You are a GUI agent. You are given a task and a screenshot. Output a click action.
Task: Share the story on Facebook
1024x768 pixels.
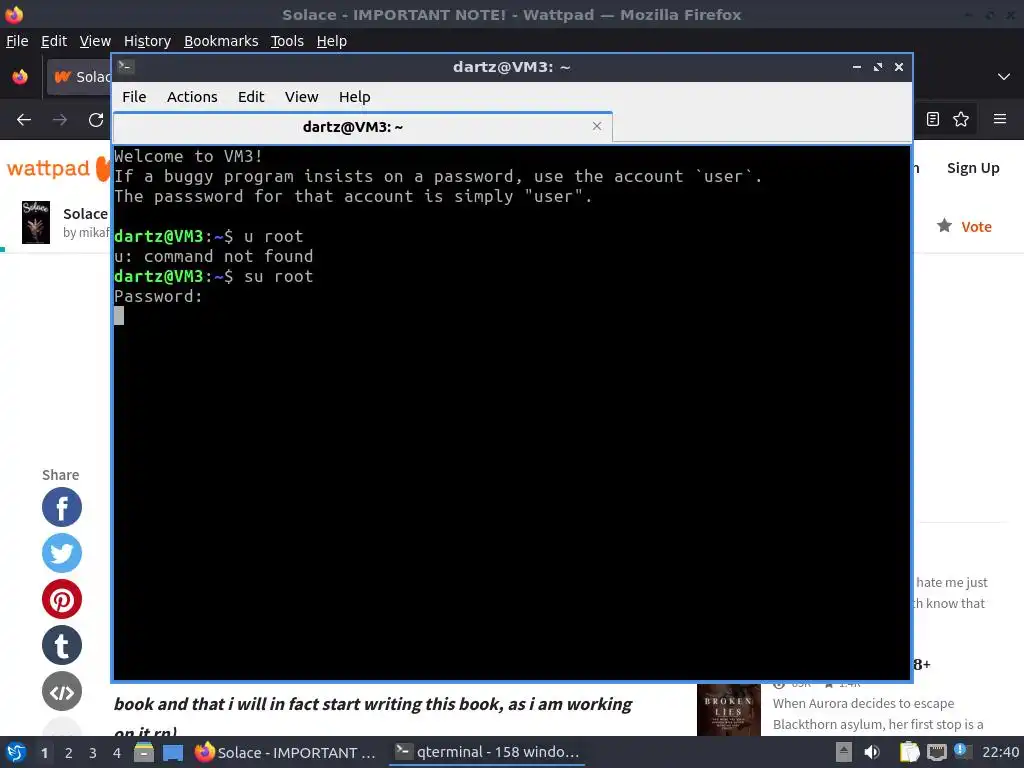(62, 507)
